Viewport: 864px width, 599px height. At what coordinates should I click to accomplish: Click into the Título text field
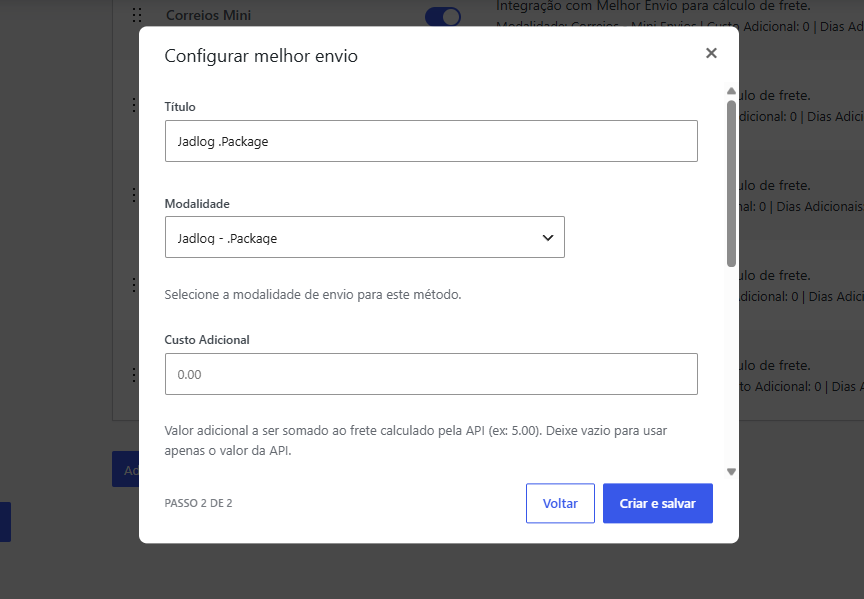pyautogui.click(x=431, y=141)
